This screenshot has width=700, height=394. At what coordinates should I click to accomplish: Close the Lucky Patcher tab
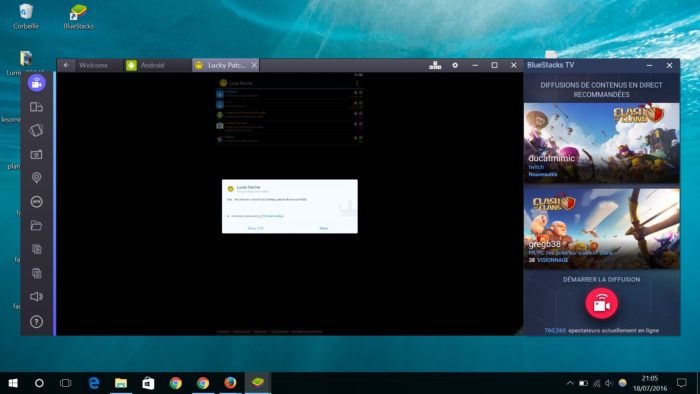(254, 65)
